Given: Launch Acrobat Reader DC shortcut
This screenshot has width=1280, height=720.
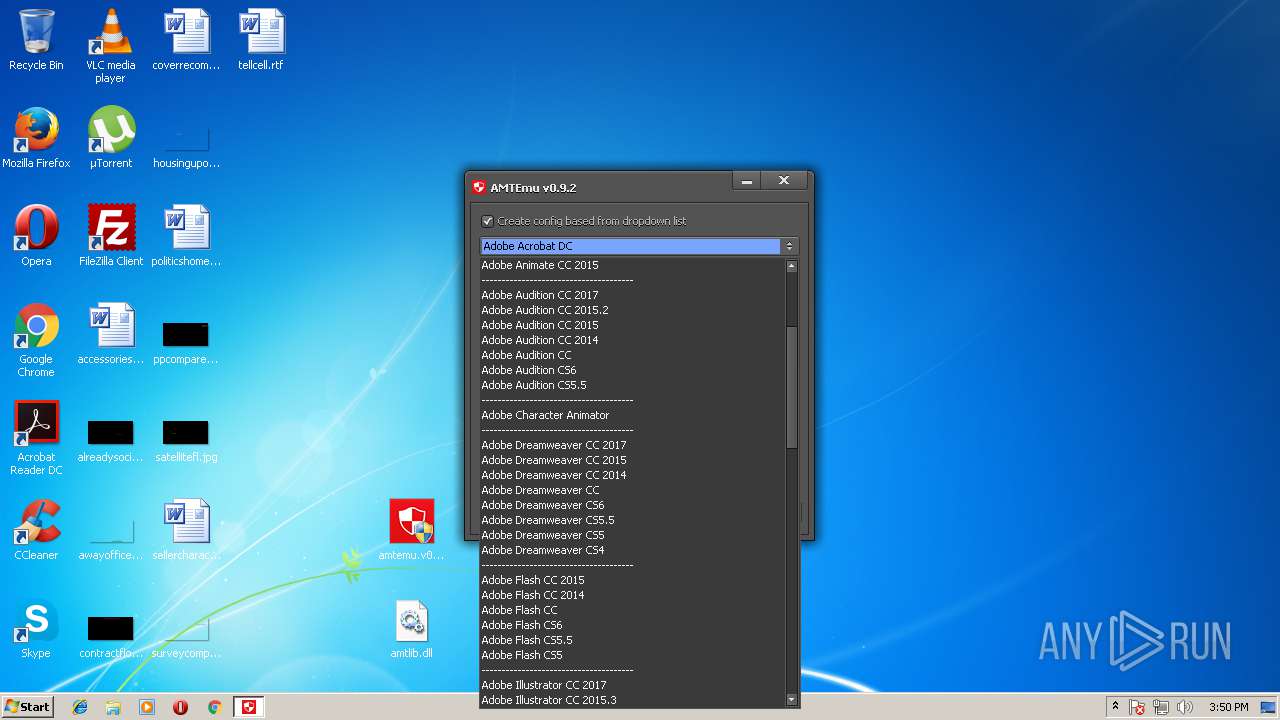Looking at the screenshot, I should point(36,439).
